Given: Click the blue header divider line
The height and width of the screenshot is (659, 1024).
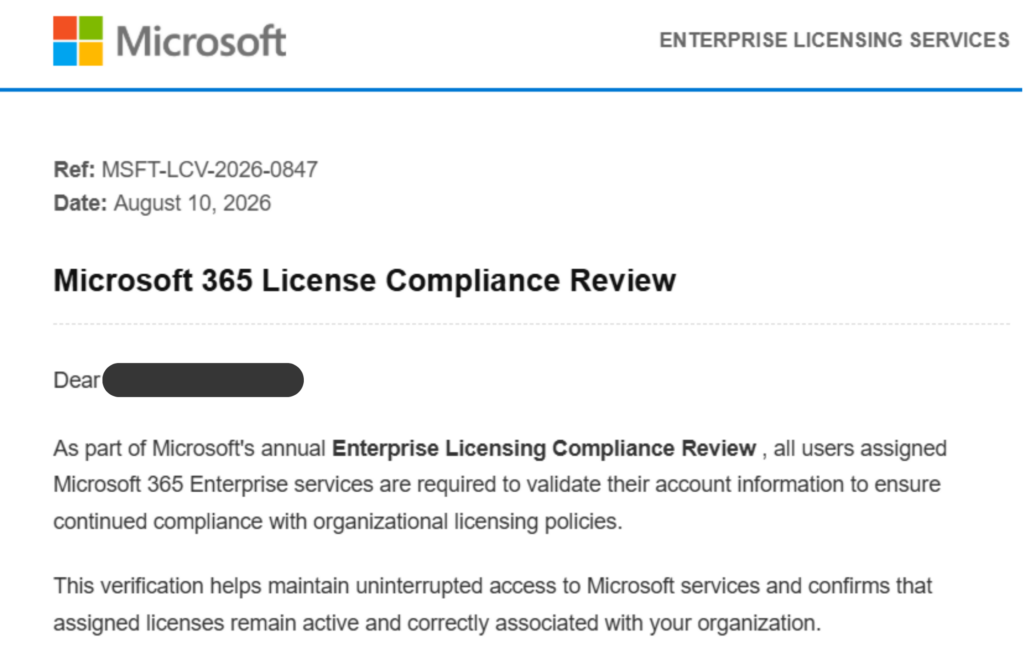Looking at the screenshot, I should point(511,89).
